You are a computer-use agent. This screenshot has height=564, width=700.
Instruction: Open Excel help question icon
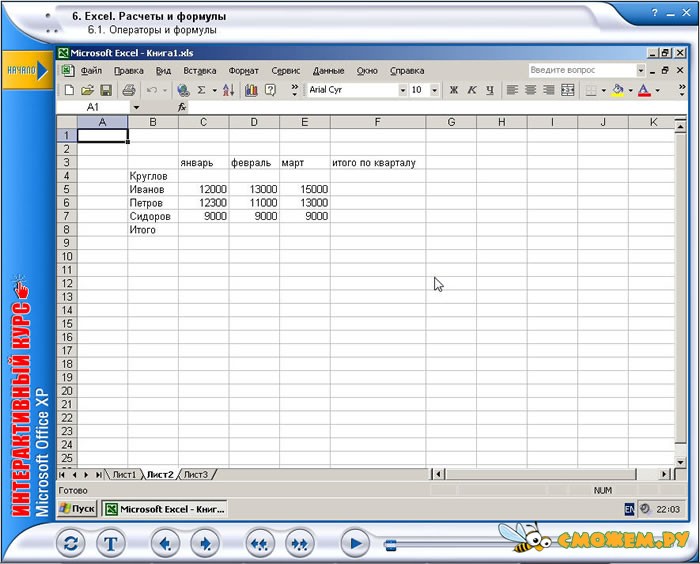(x=270, y=90)
